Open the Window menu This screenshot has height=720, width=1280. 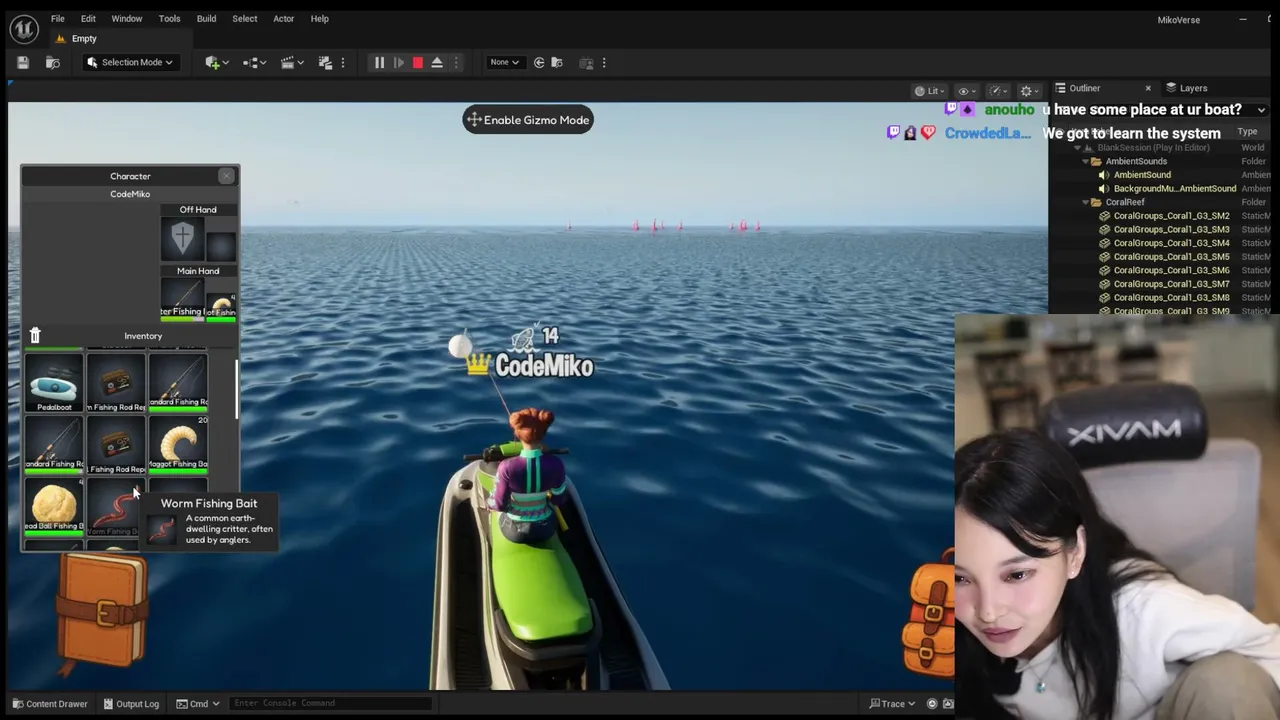pyautogui.click(x=126, y=19)
